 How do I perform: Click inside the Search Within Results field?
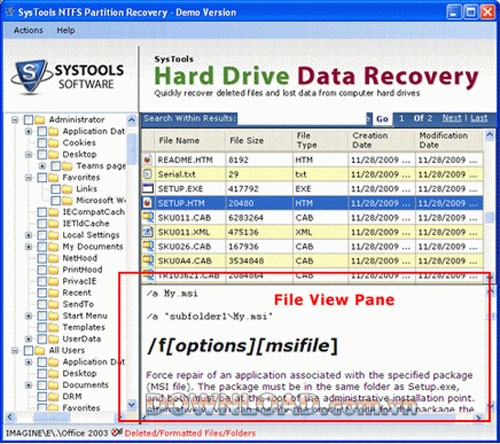pos(303,119)
